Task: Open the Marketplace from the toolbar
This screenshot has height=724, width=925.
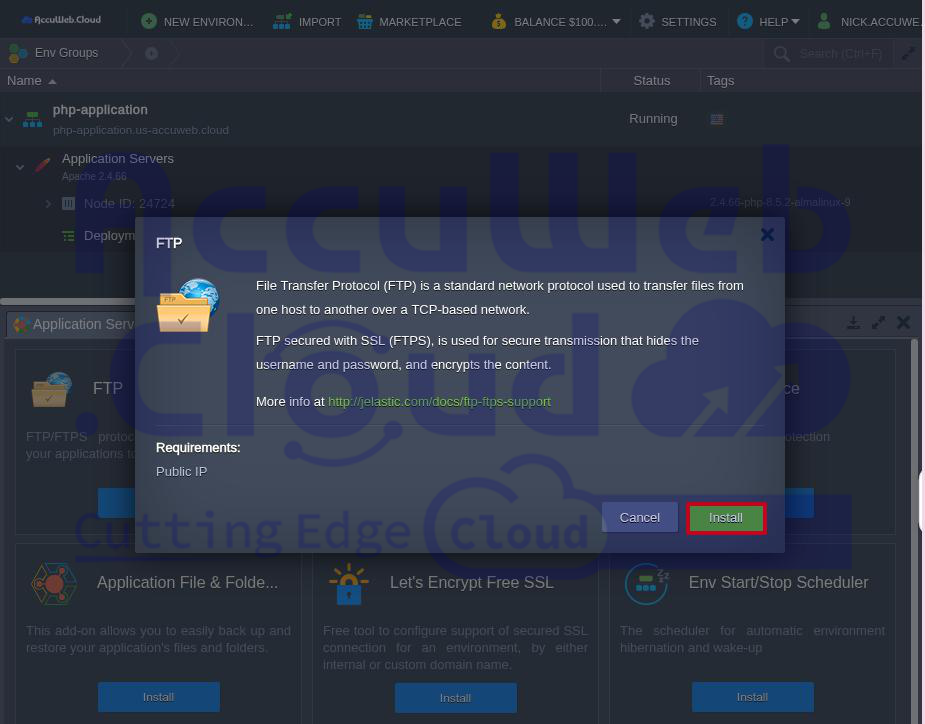Action: pos(409,21)
